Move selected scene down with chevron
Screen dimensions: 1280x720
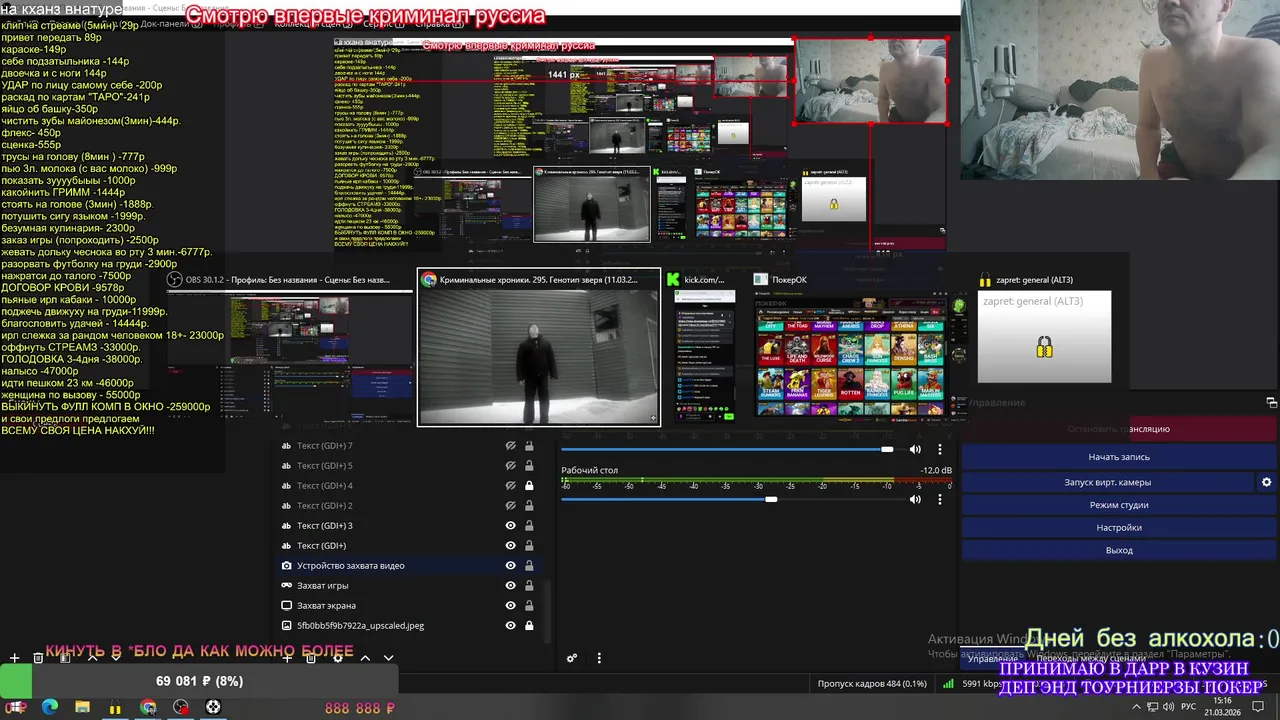117,658
